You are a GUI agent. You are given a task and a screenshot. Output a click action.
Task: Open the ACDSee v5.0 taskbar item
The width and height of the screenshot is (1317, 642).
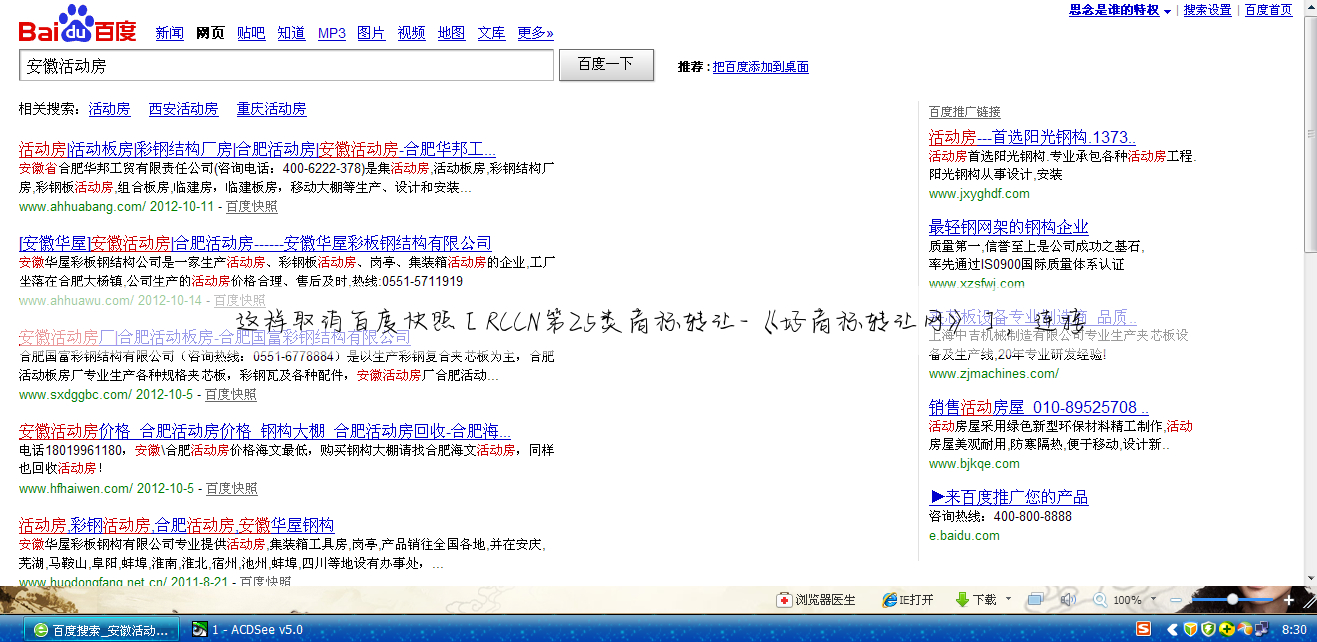(248, 629)
